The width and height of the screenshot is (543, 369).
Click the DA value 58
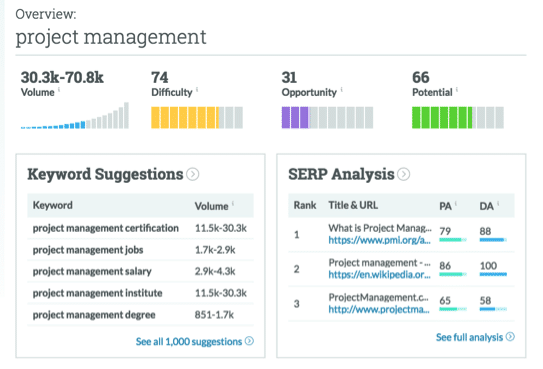pos(485,300)
